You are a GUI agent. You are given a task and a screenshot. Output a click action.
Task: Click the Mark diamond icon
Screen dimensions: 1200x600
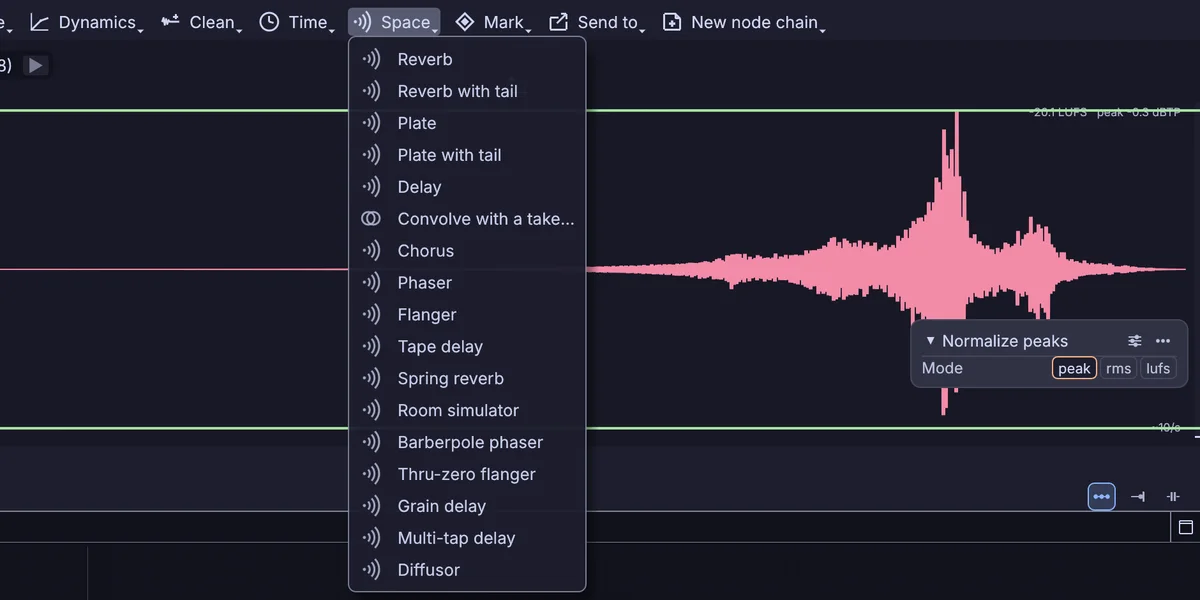(x=465, y=22)
